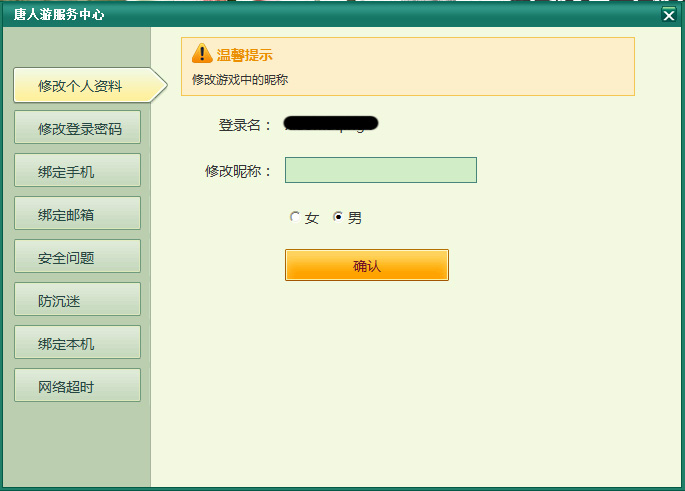
Task: Go to the 绑定邮箱 tab
Action: point(78,214)
